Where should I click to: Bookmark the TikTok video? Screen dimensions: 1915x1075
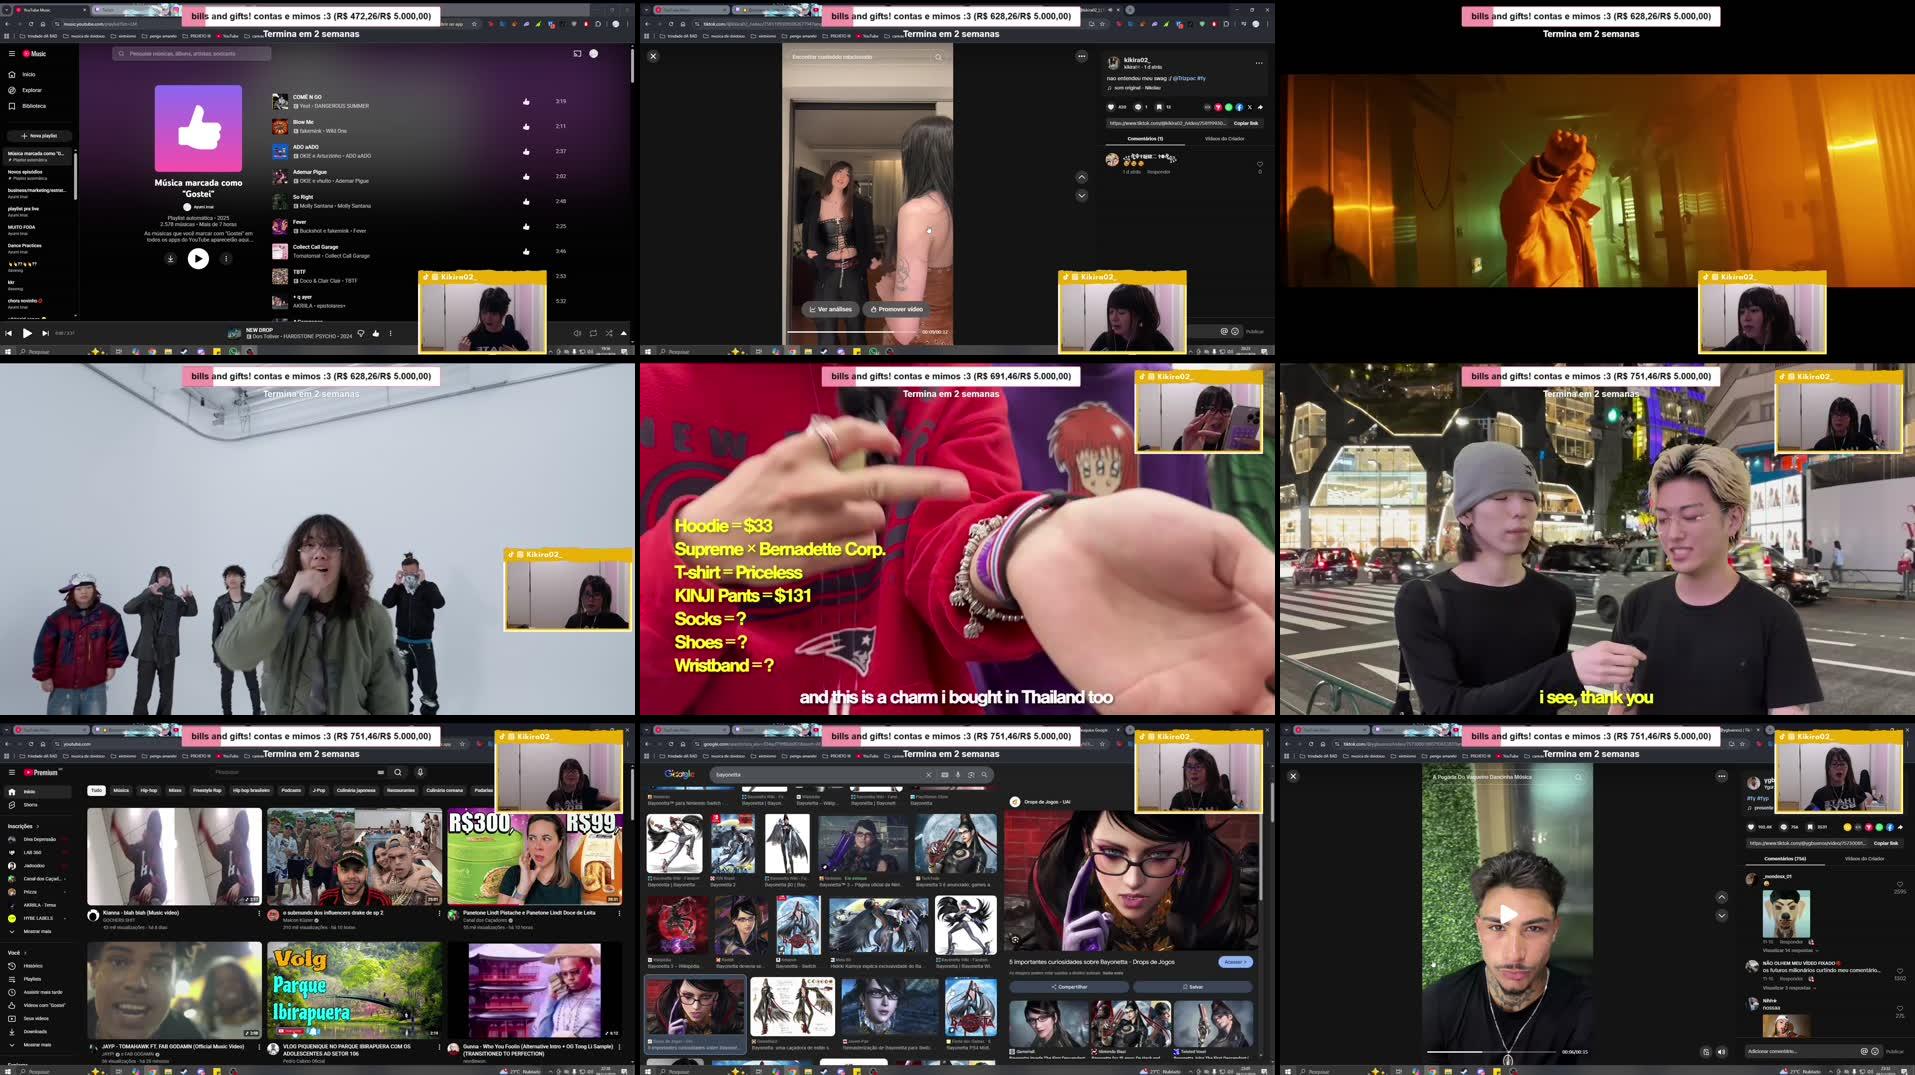point(1160,107)
